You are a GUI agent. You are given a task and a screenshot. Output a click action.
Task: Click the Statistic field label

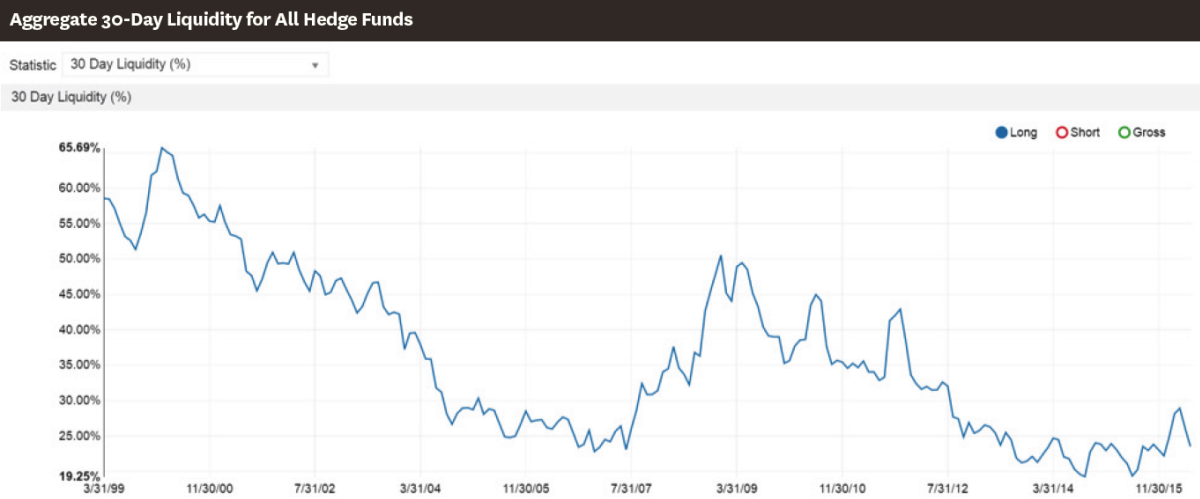(32, 65)
